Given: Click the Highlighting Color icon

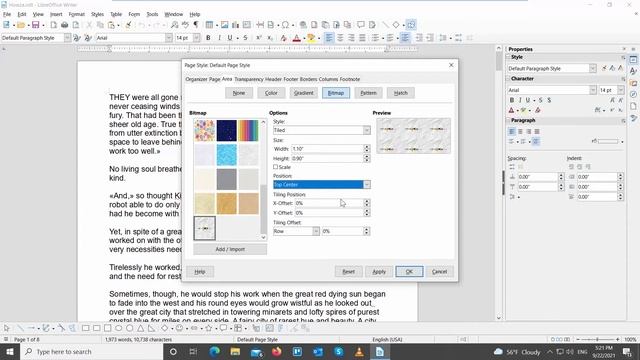Looking at the screenshot, I should pyautogui.click(x=311, y=38).
